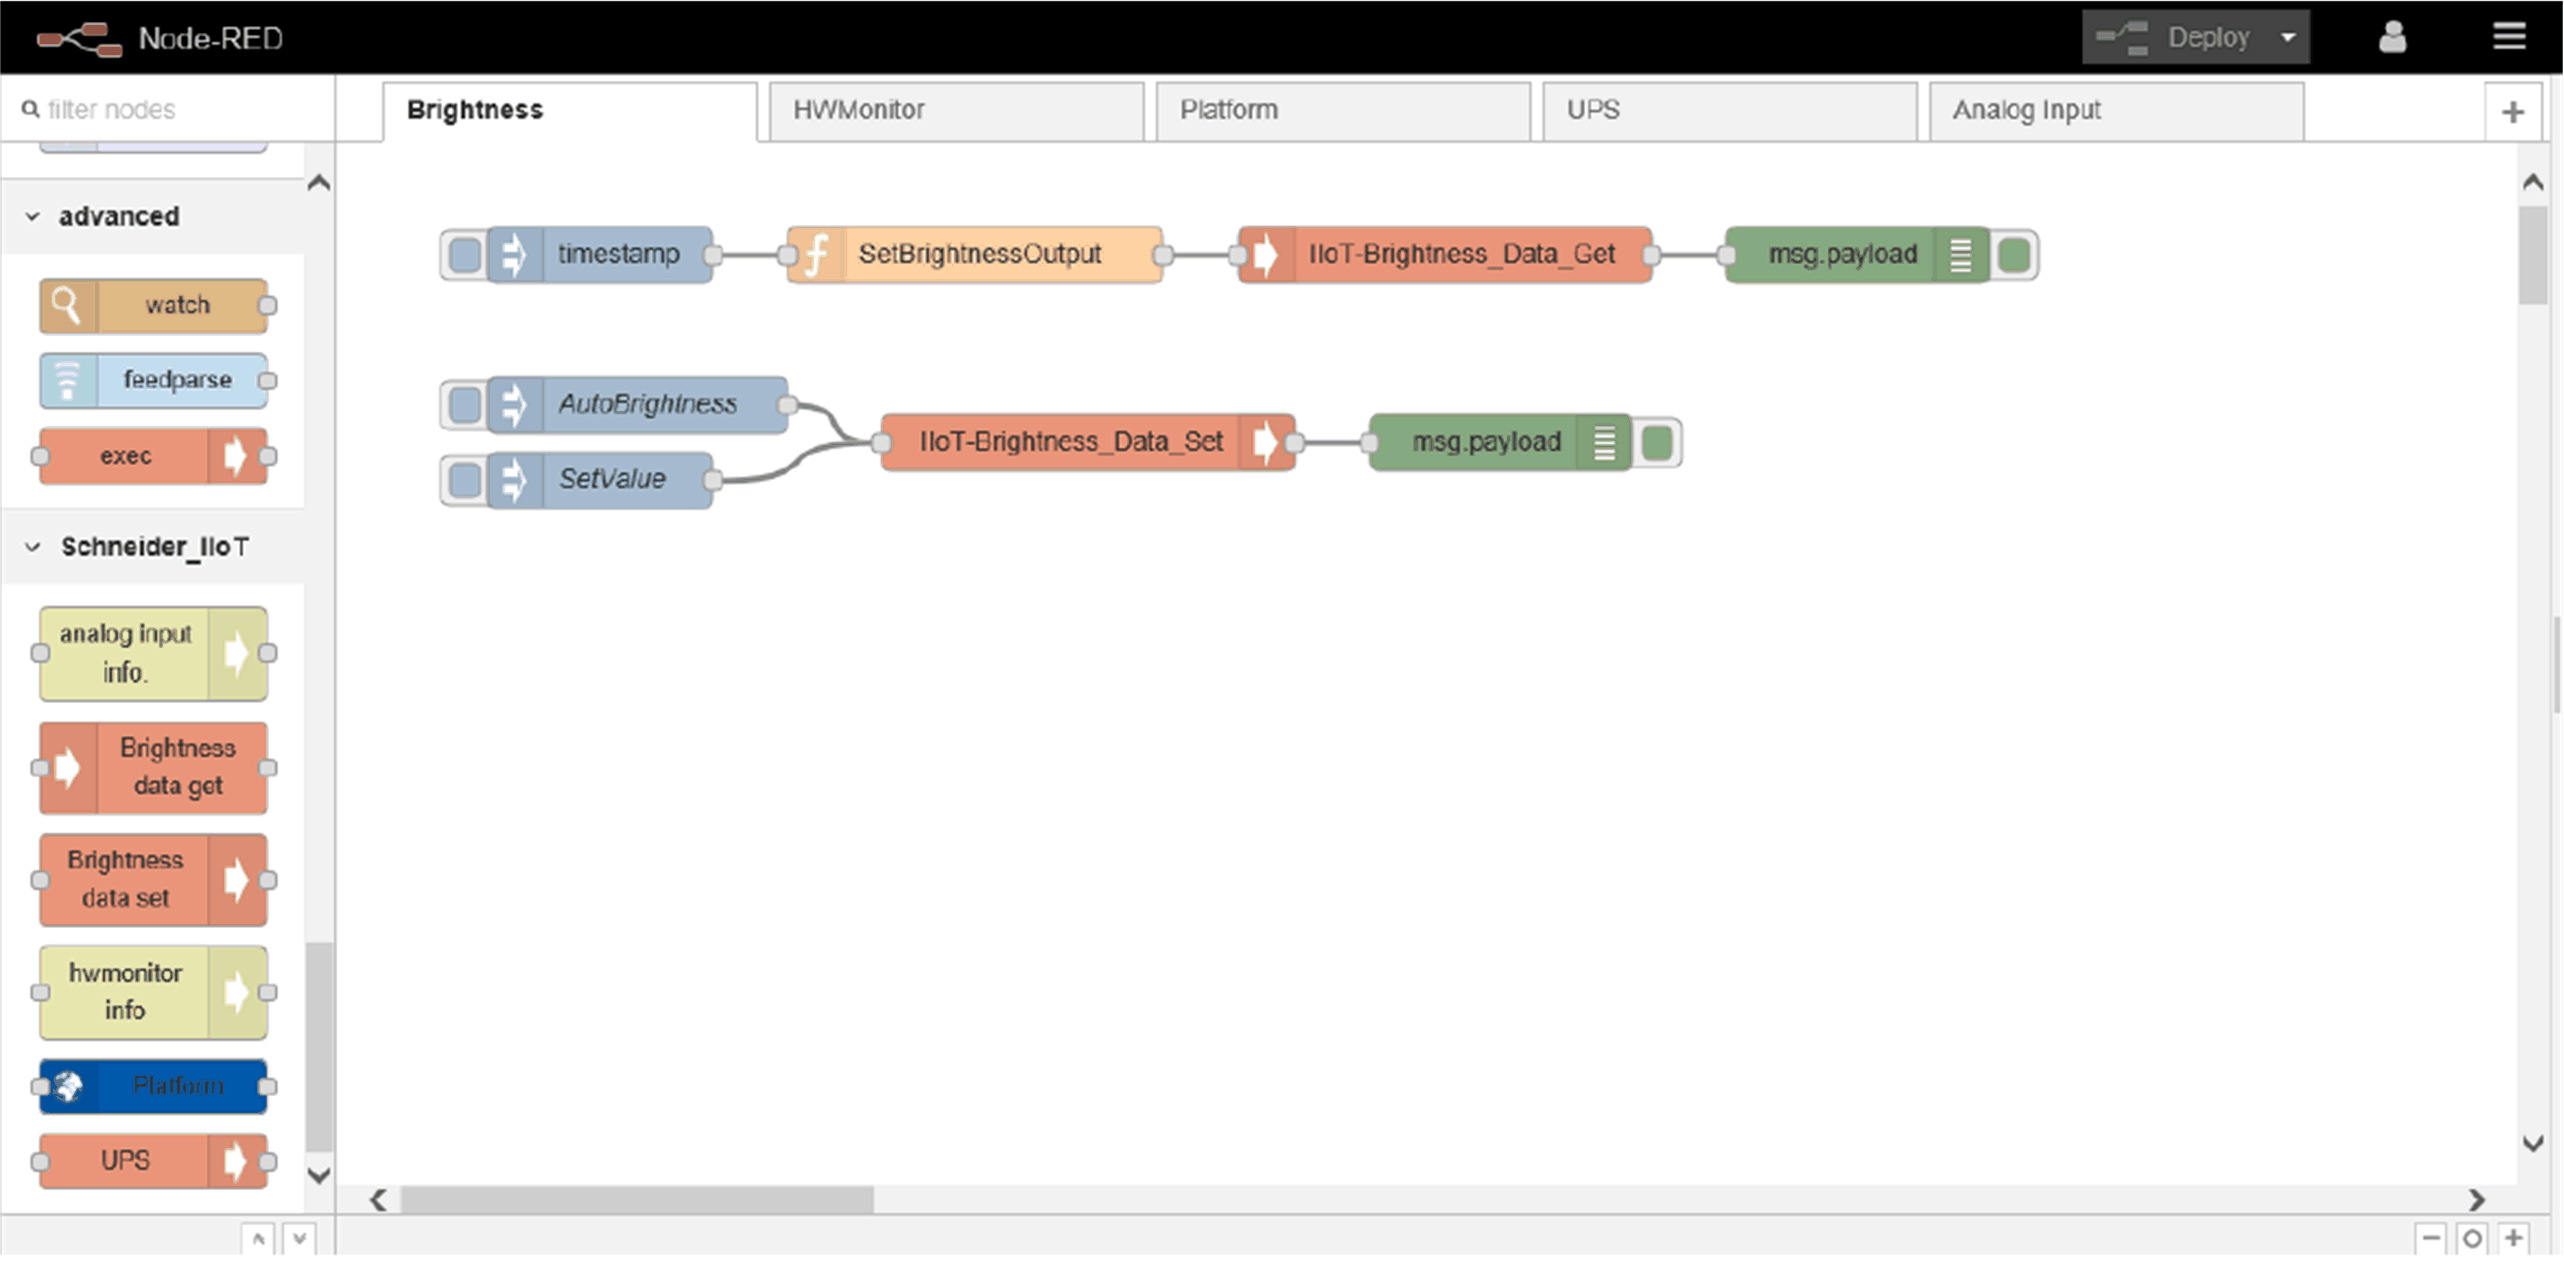This screenshot has height=1261, width=2564.
Task: Toggle the lower msg.payload debug output button
Action: click(1657, 442)
